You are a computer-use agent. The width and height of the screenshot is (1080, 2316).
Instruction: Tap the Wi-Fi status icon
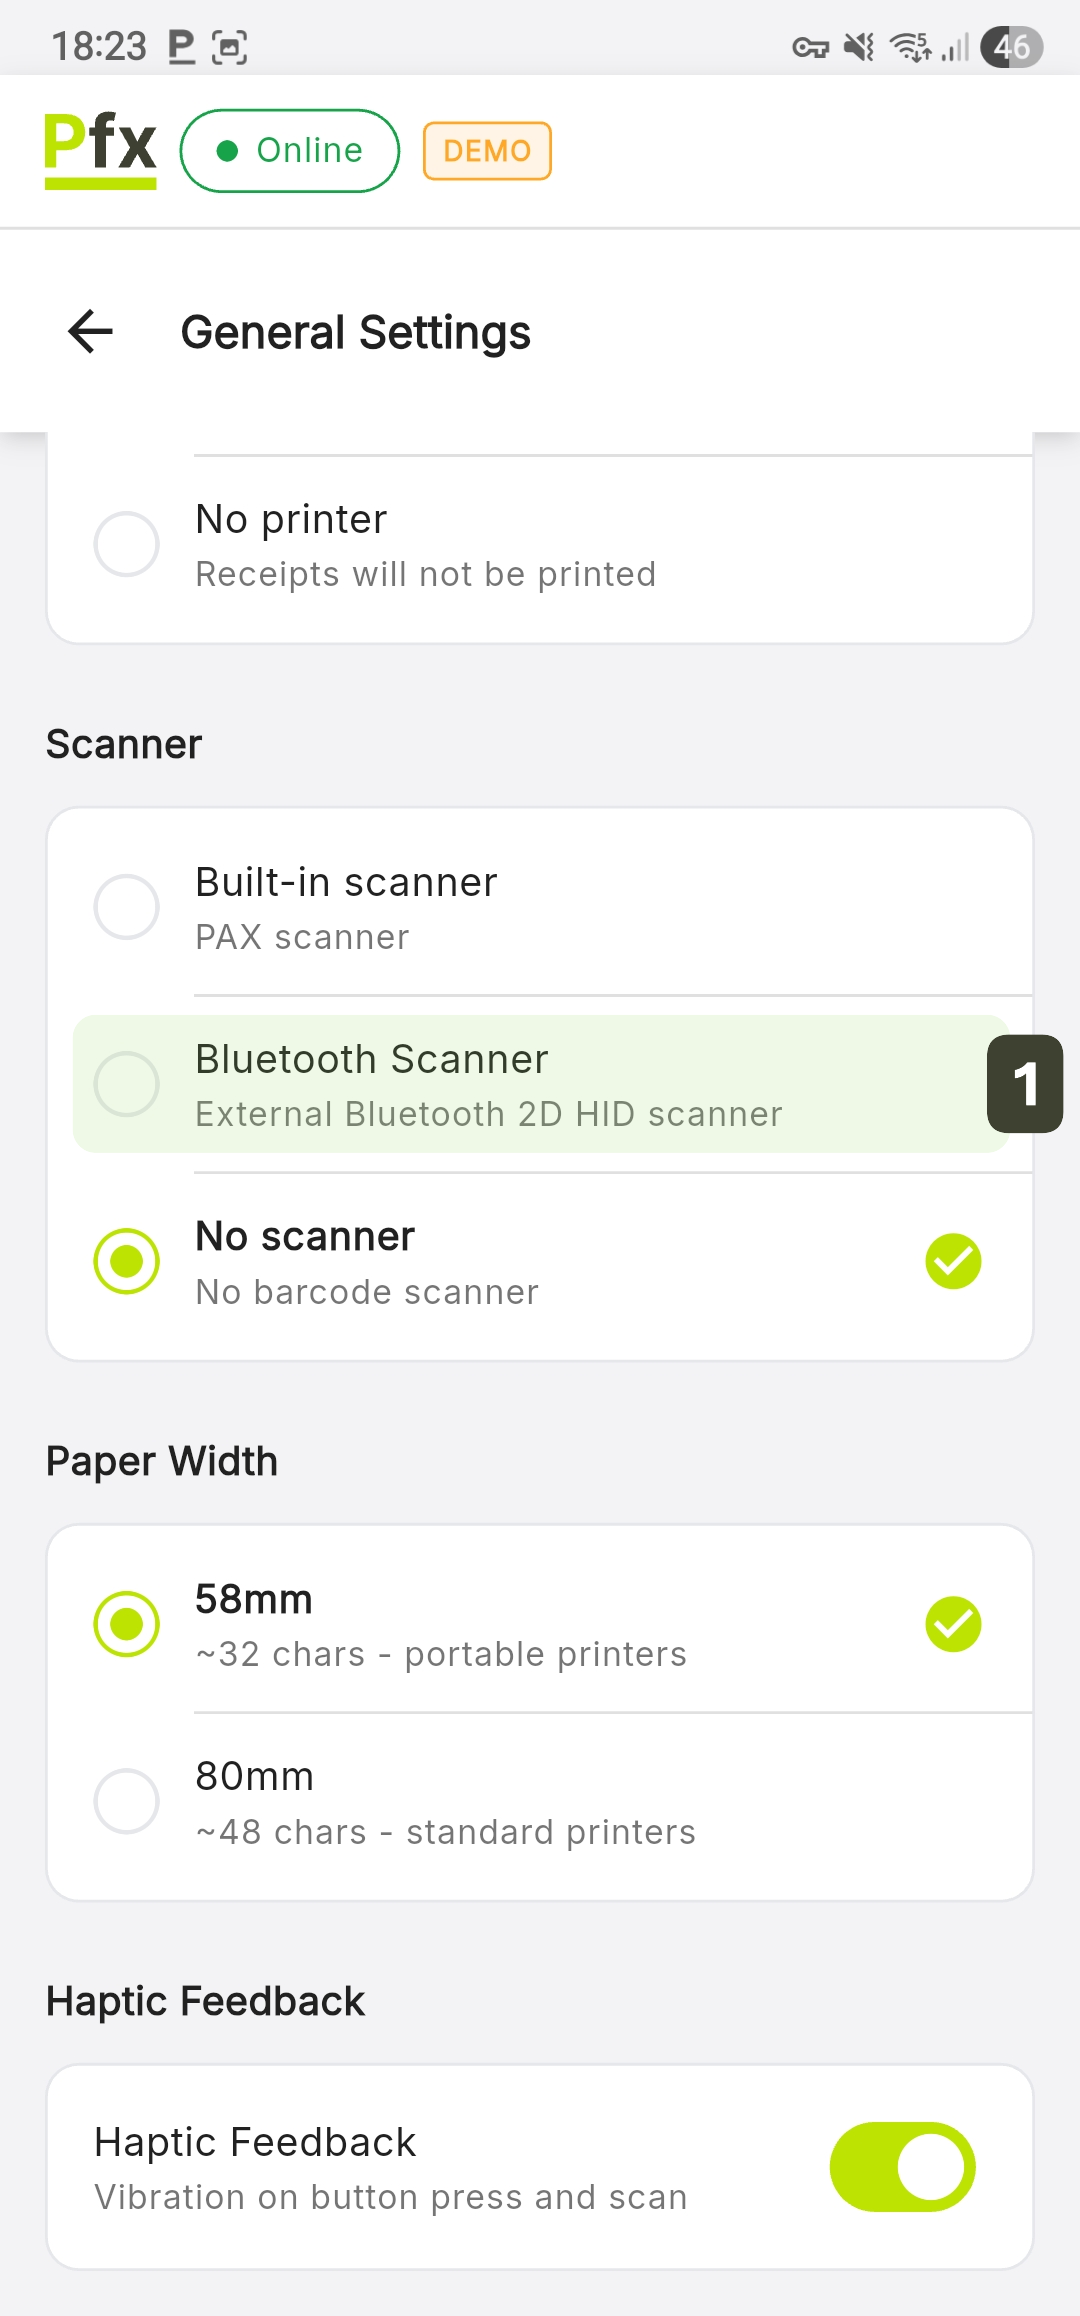click(x=910, y=47)
